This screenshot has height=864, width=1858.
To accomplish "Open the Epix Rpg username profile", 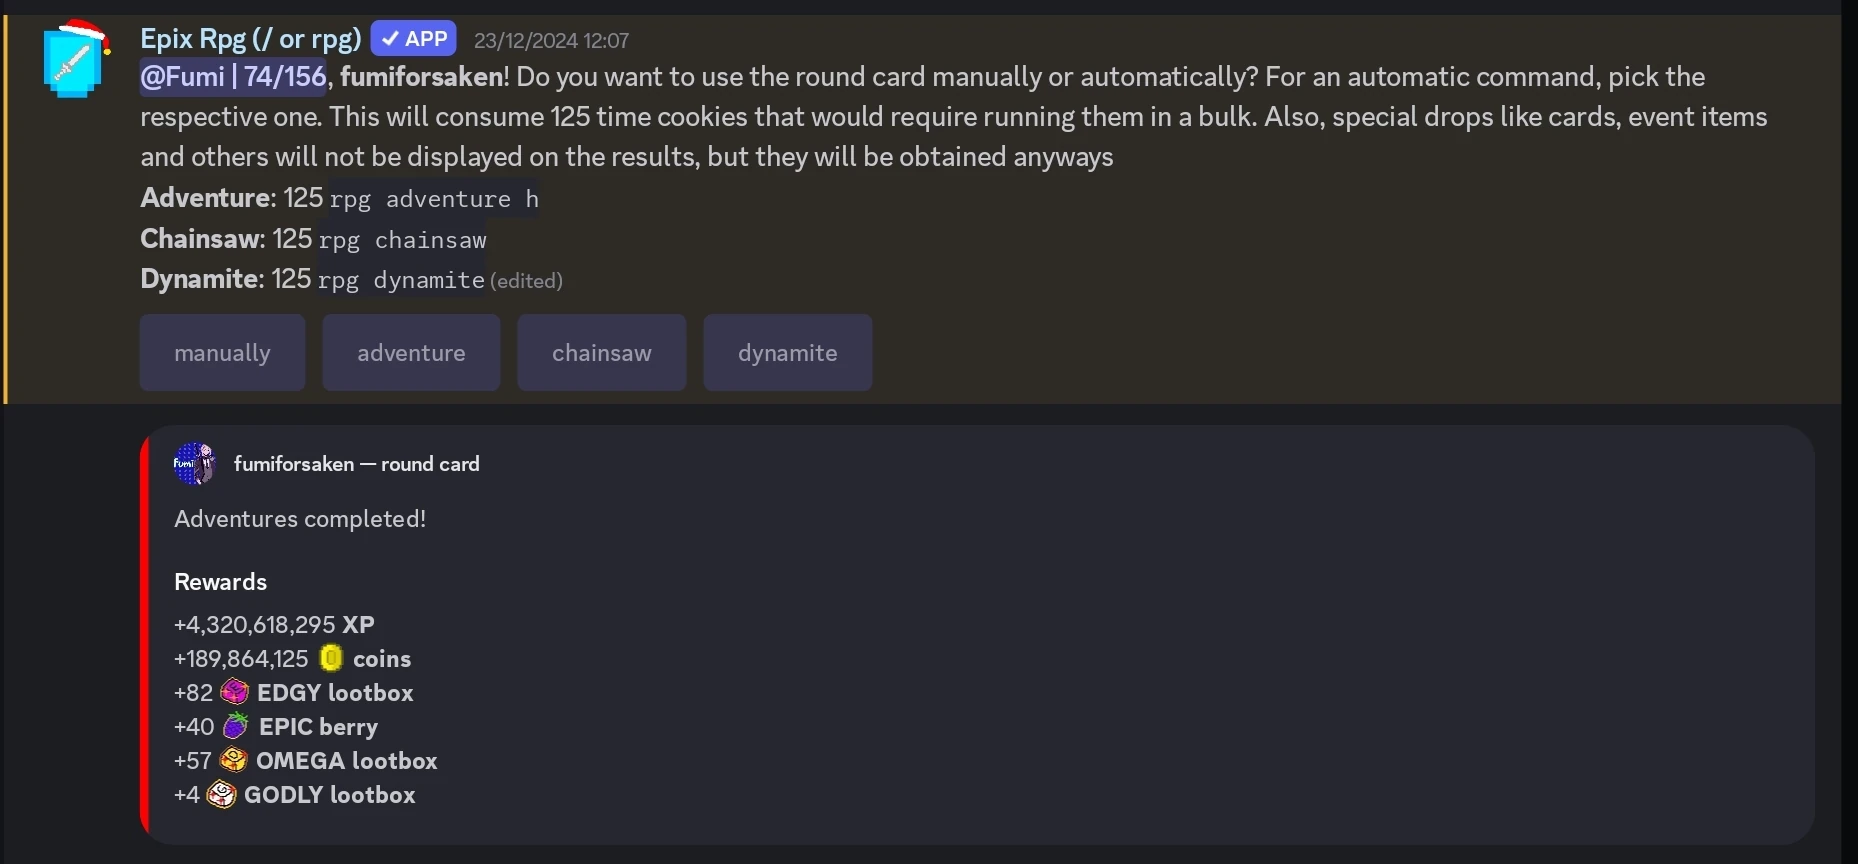I will [250, 39].
